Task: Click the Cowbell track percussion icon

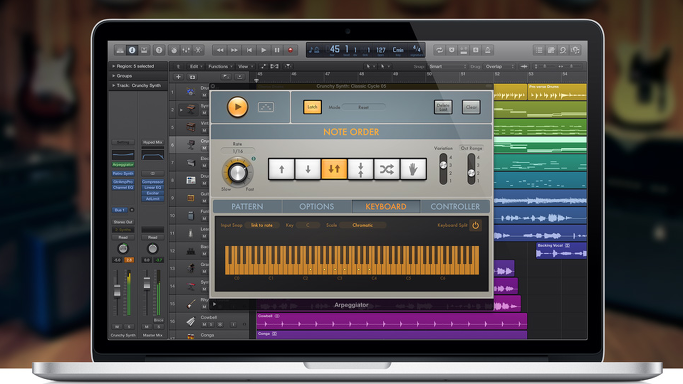Action: pyautogui.click(x=190, y=321)
